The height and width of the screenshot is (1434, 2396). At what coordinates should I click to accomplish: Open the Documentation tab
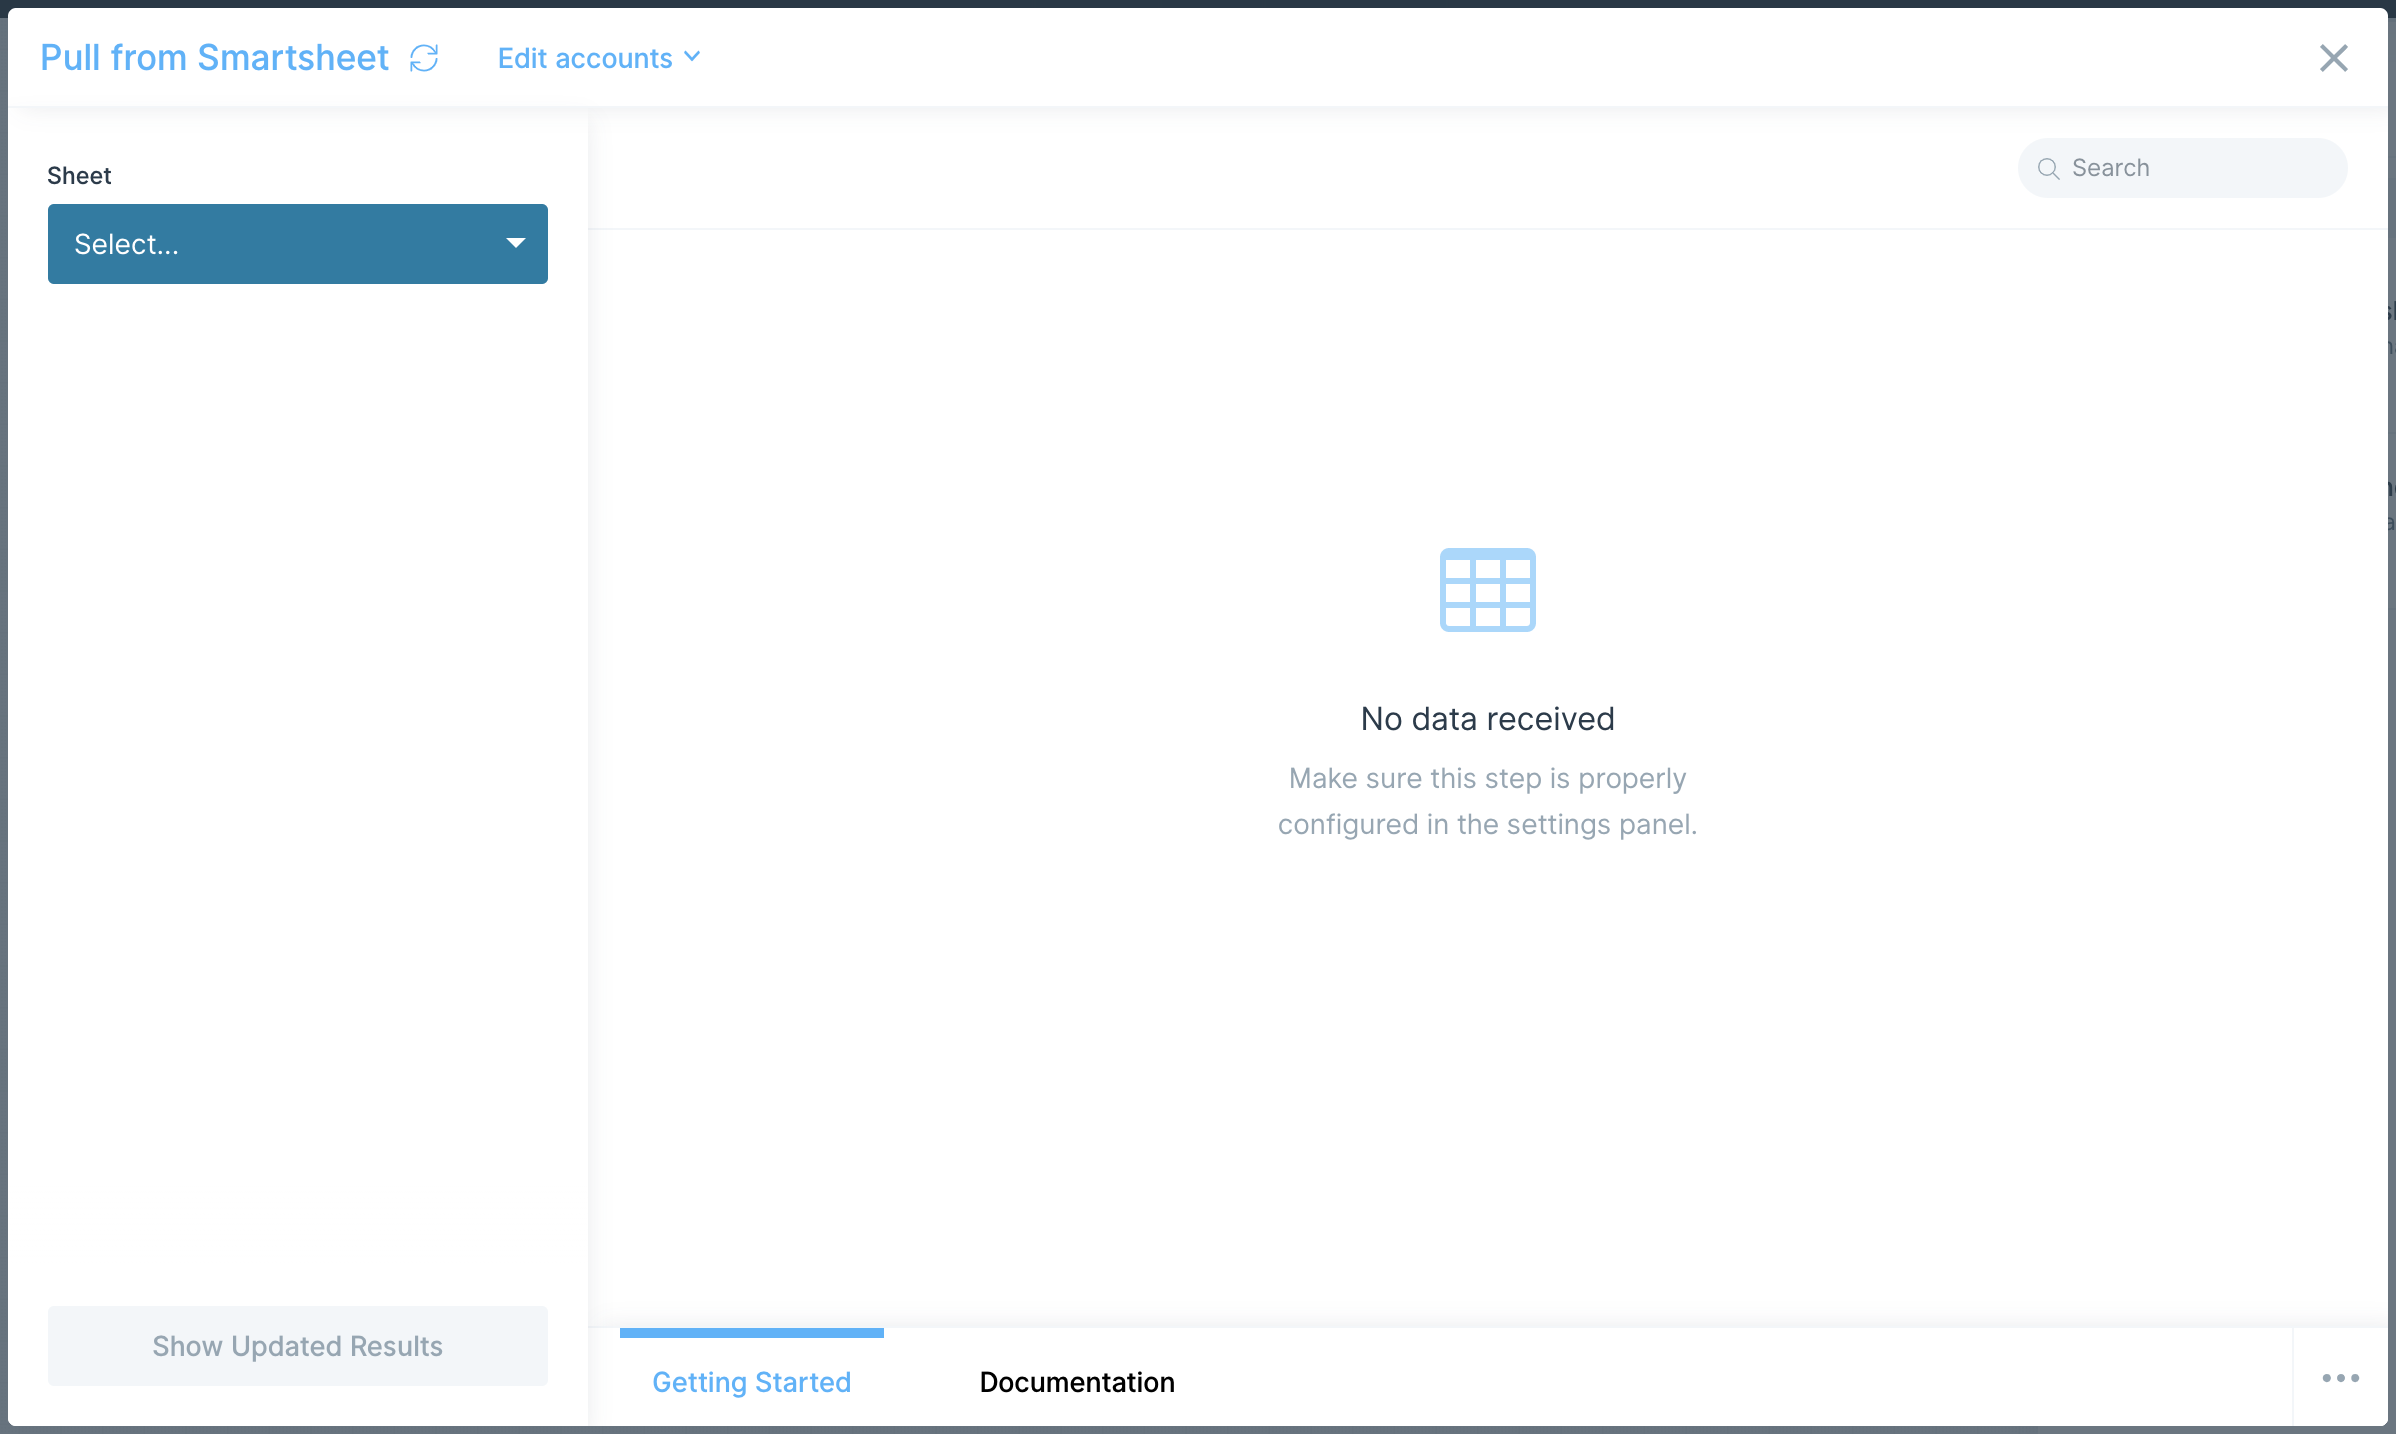pyautogui.click(x=1077, y=1381)
